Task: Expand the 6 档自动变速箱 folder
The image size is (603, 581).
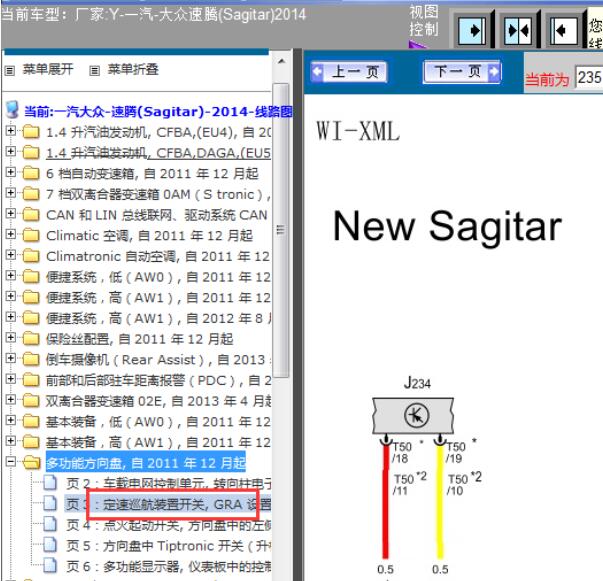Action: (x=11, y=172)
